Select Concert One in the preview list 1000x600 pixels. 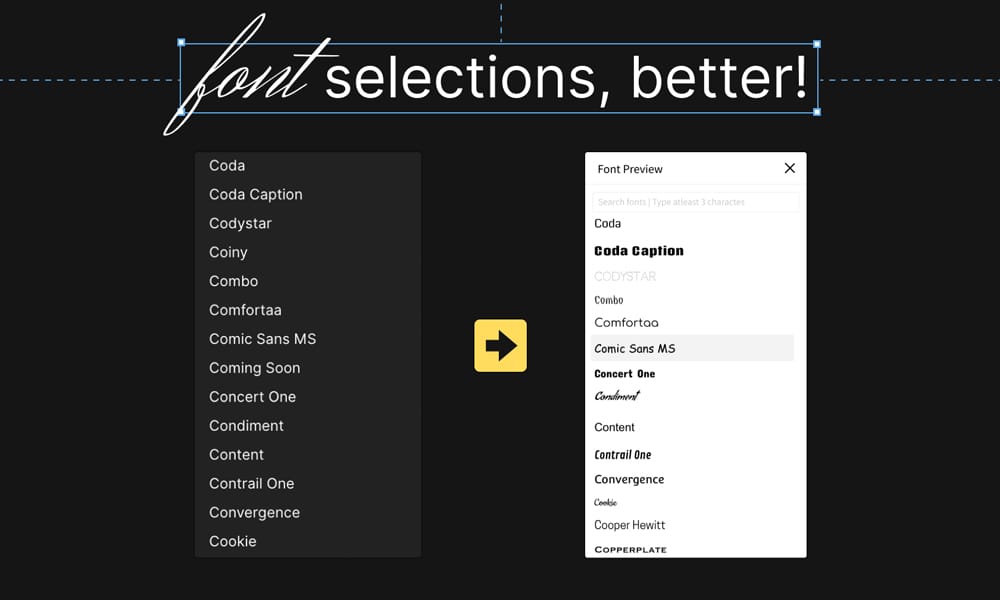(625, 373)
